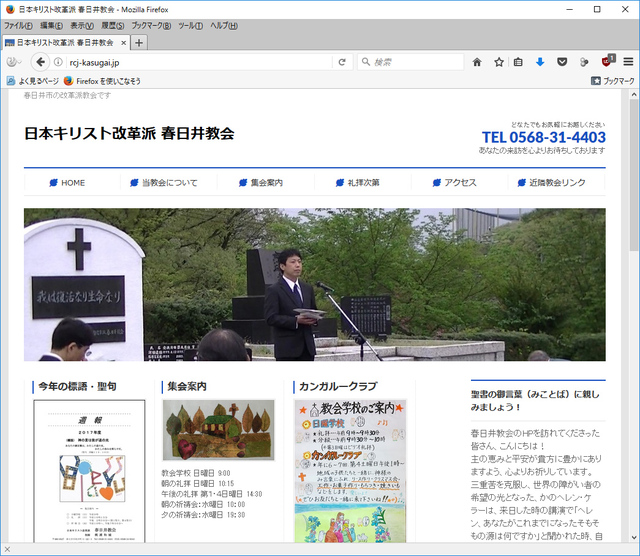Screen dimensions: 640x556
Task: Bookmark this page with the star icon
Action: (498, 62)
